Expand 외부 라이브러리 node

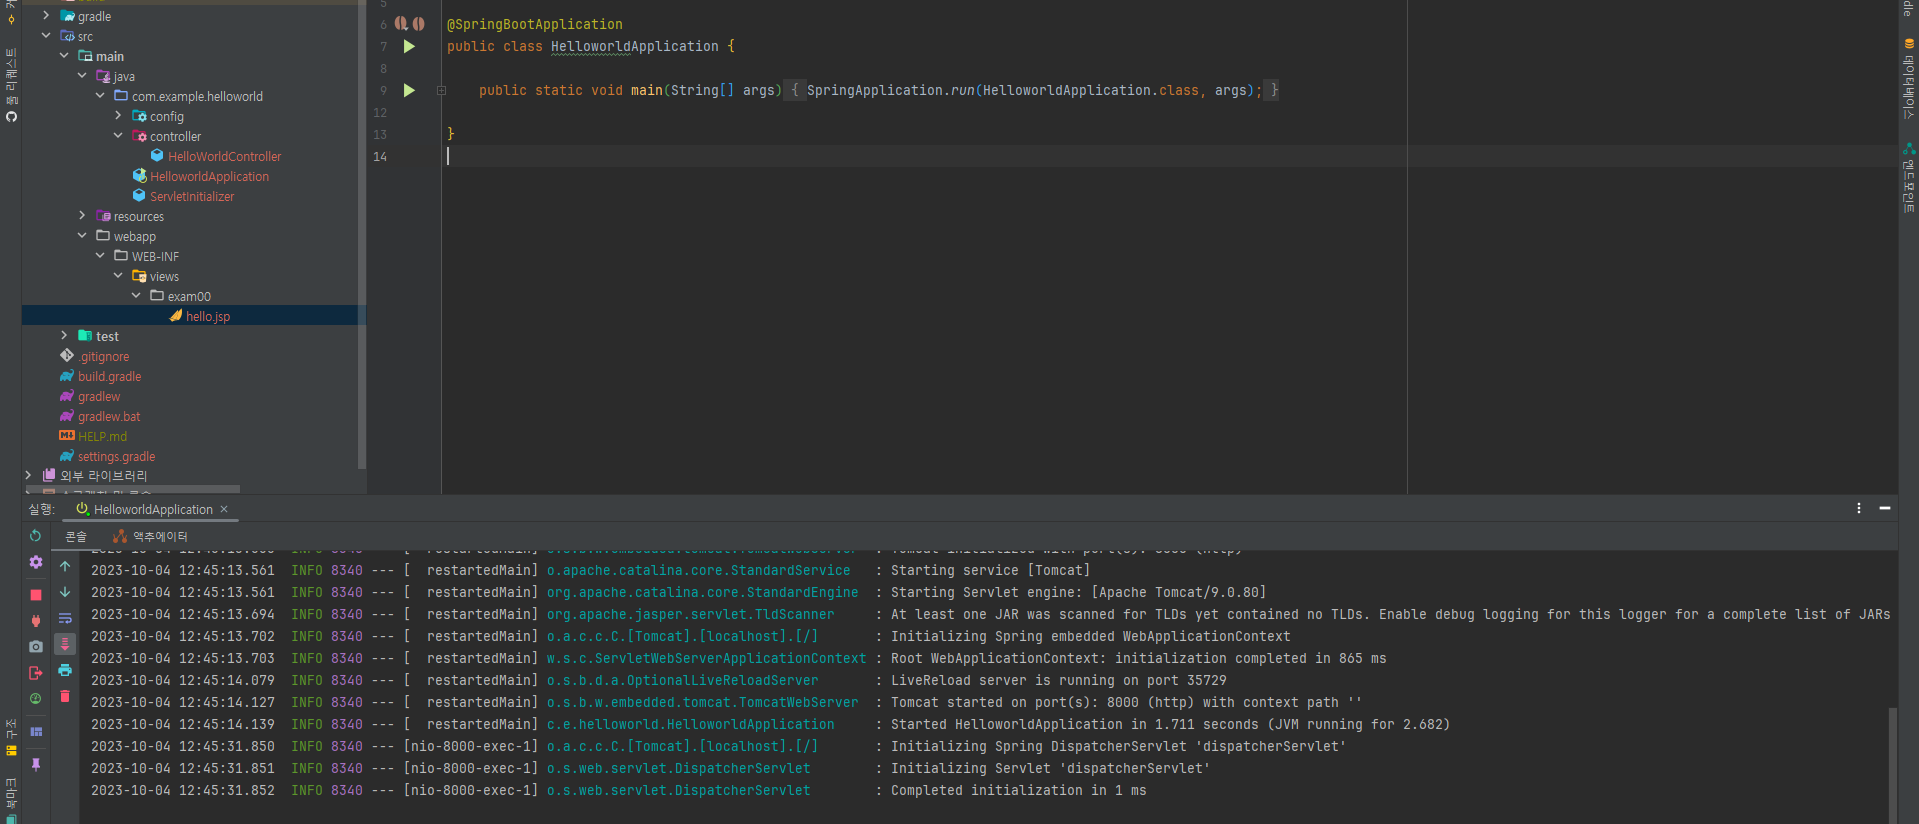[x=28, y=476]
